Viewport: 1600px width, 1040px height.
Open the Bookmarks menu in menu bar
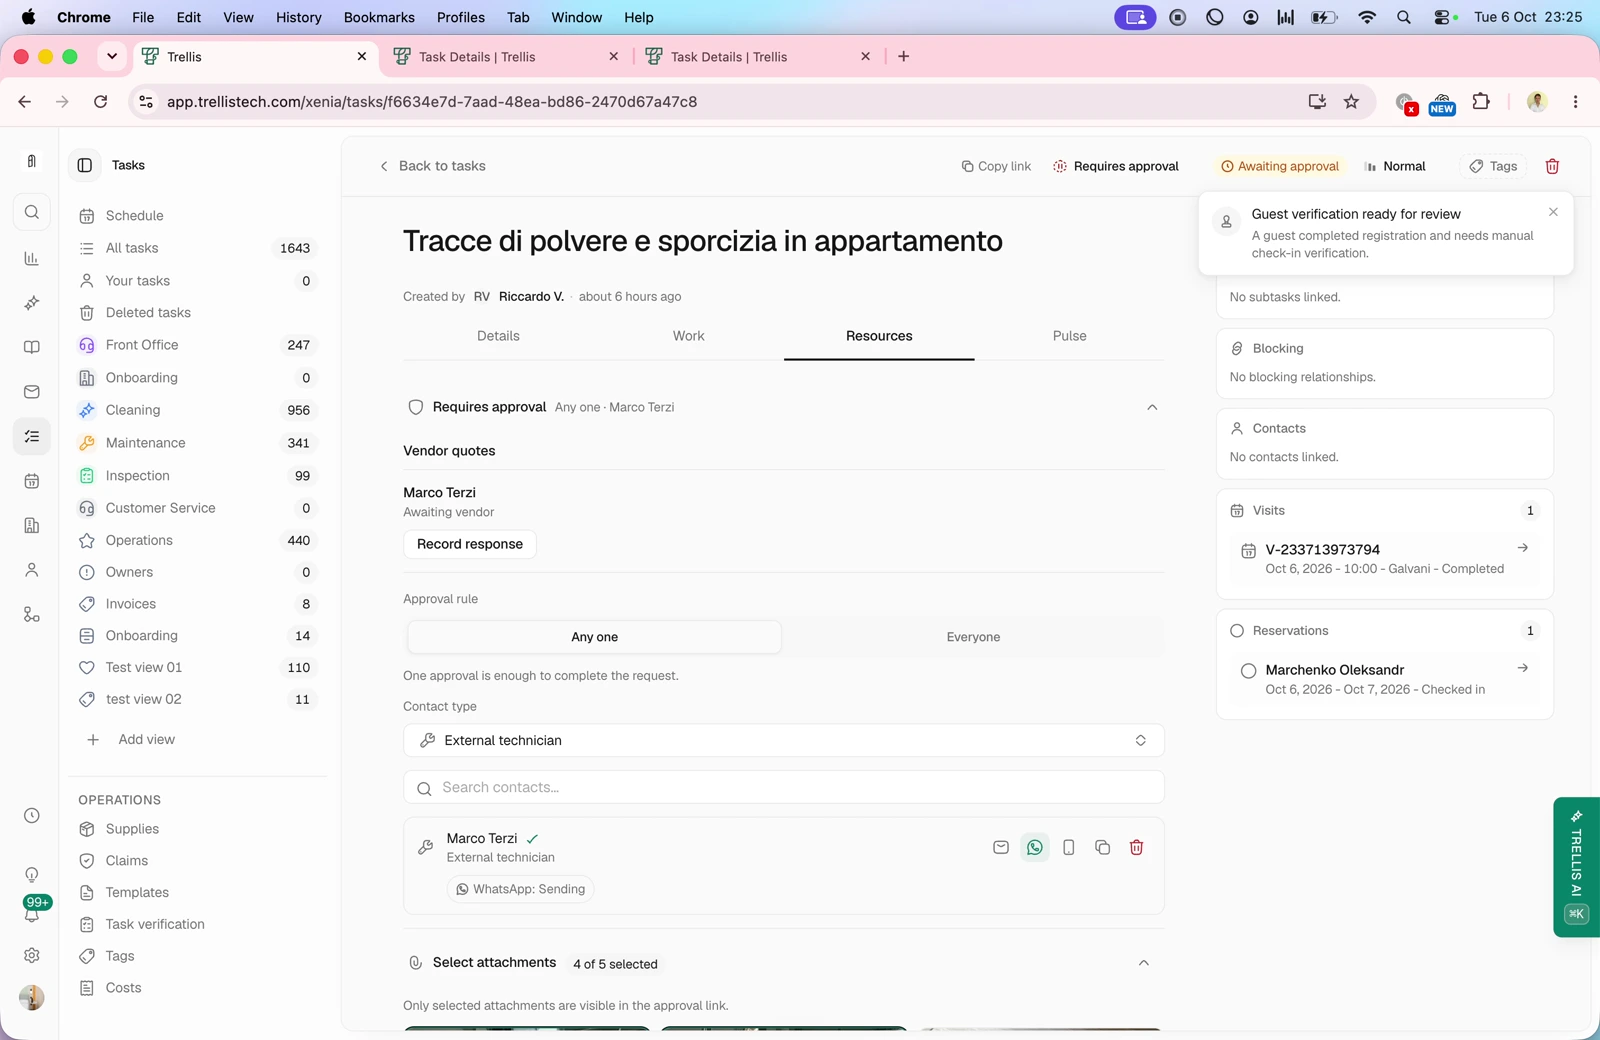tap(379, 17)
